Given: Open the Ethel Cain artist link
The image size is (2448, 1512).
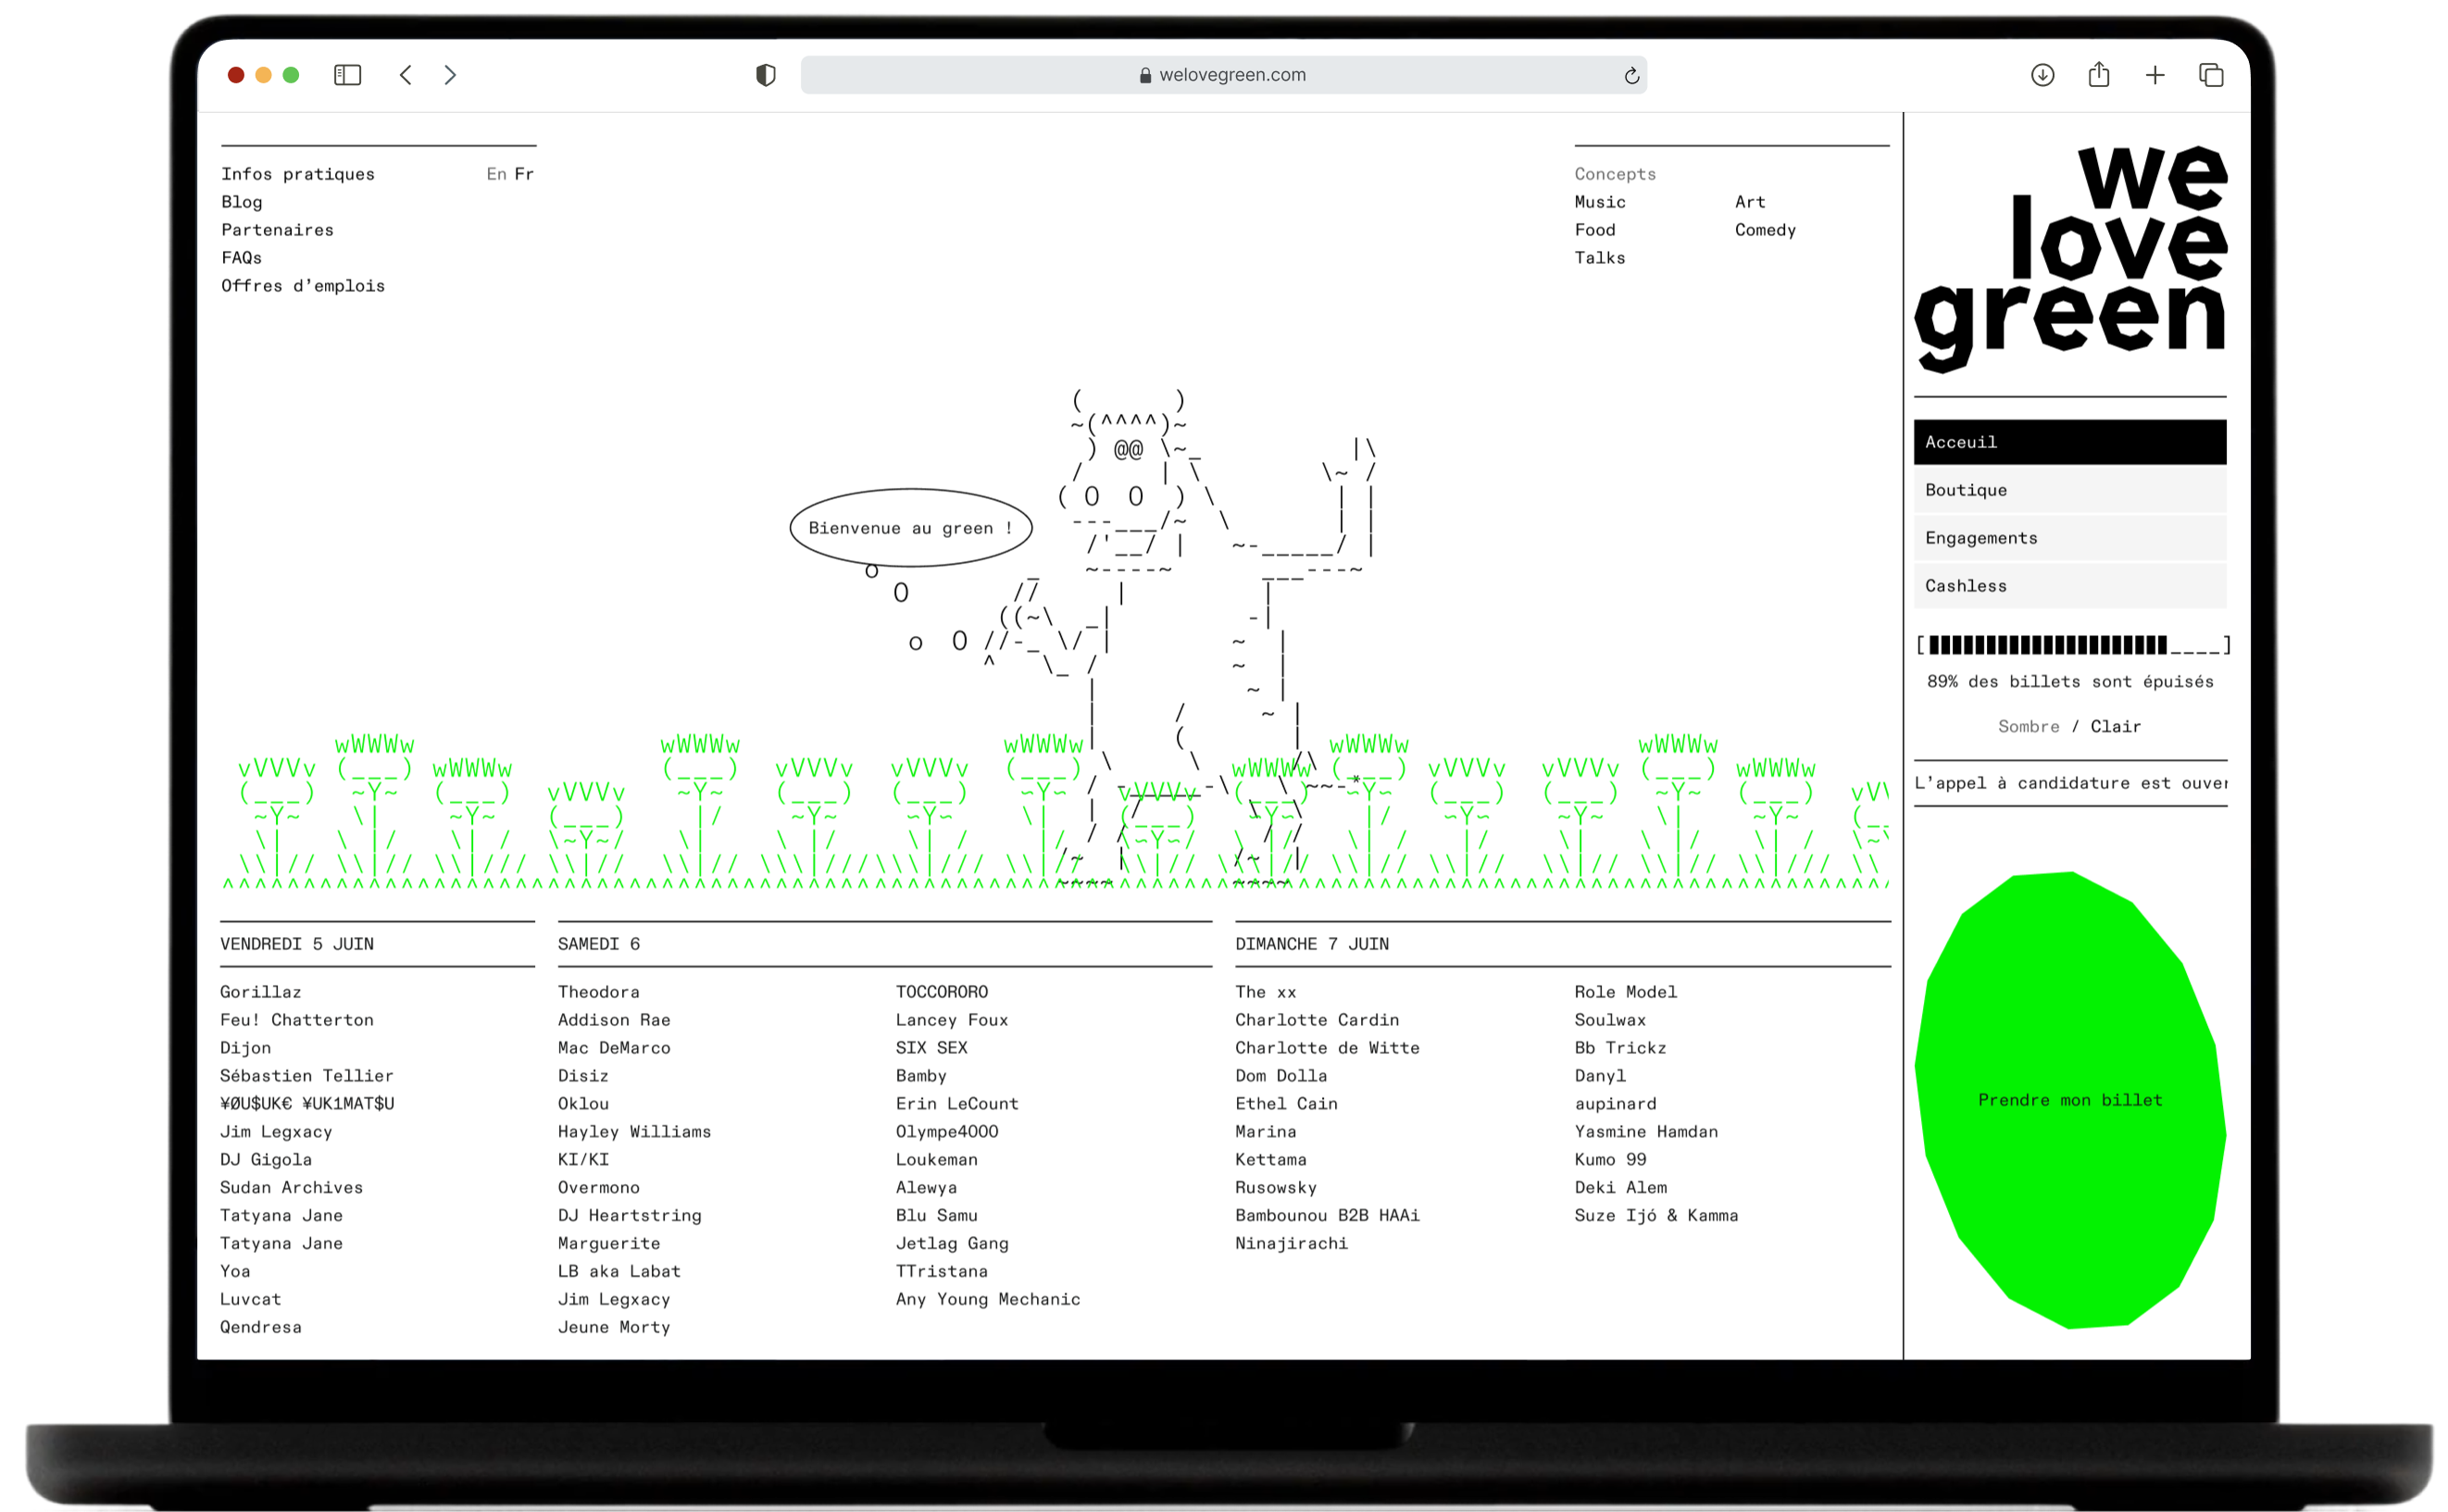Looking at the screenshot, I should [x=1286, y=1104].
